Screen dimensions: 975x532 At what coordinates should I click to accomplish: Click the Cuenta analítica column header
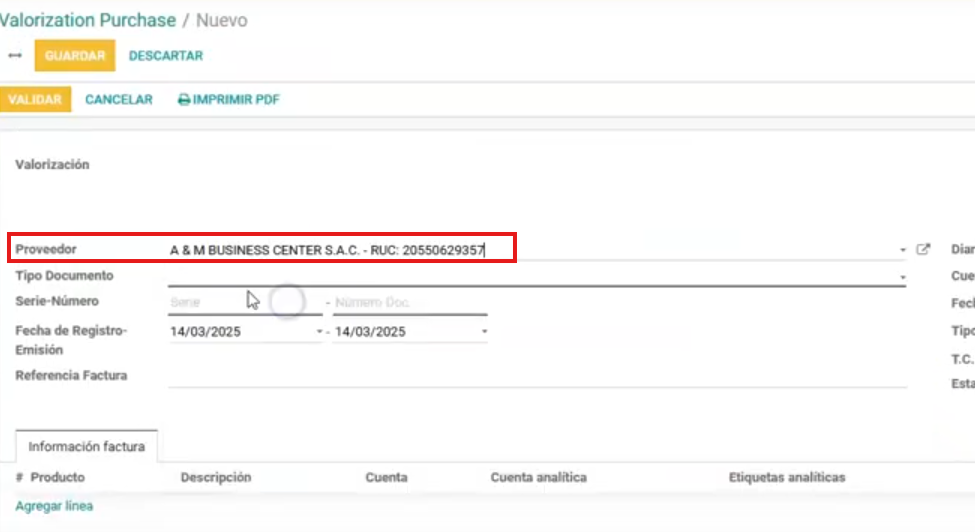coord(538,478)
